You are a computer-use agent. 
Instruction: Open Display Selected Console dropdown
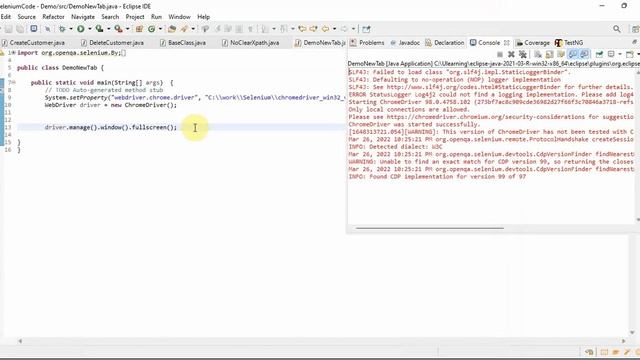coord(620,54)
